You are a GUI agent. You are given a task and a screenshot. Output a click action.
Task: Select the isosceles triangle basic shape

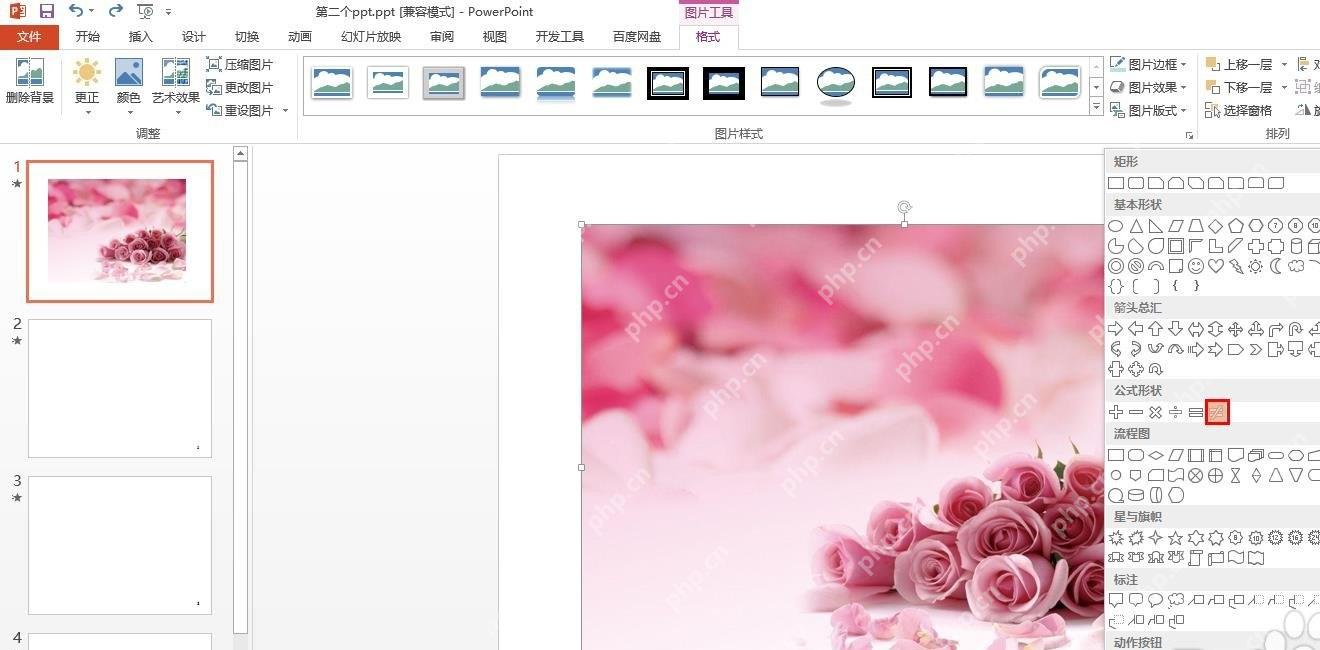pyautogui.click(x=1136, y=226)
